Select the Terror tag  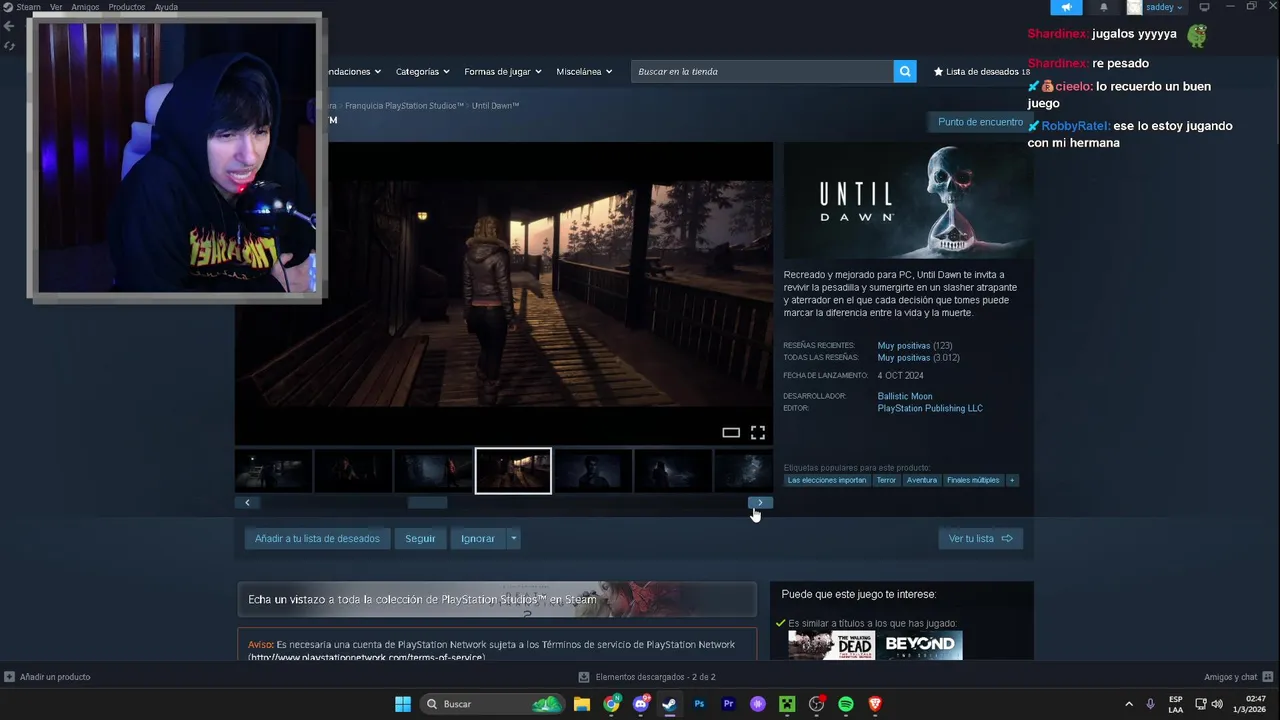(886, 480)
